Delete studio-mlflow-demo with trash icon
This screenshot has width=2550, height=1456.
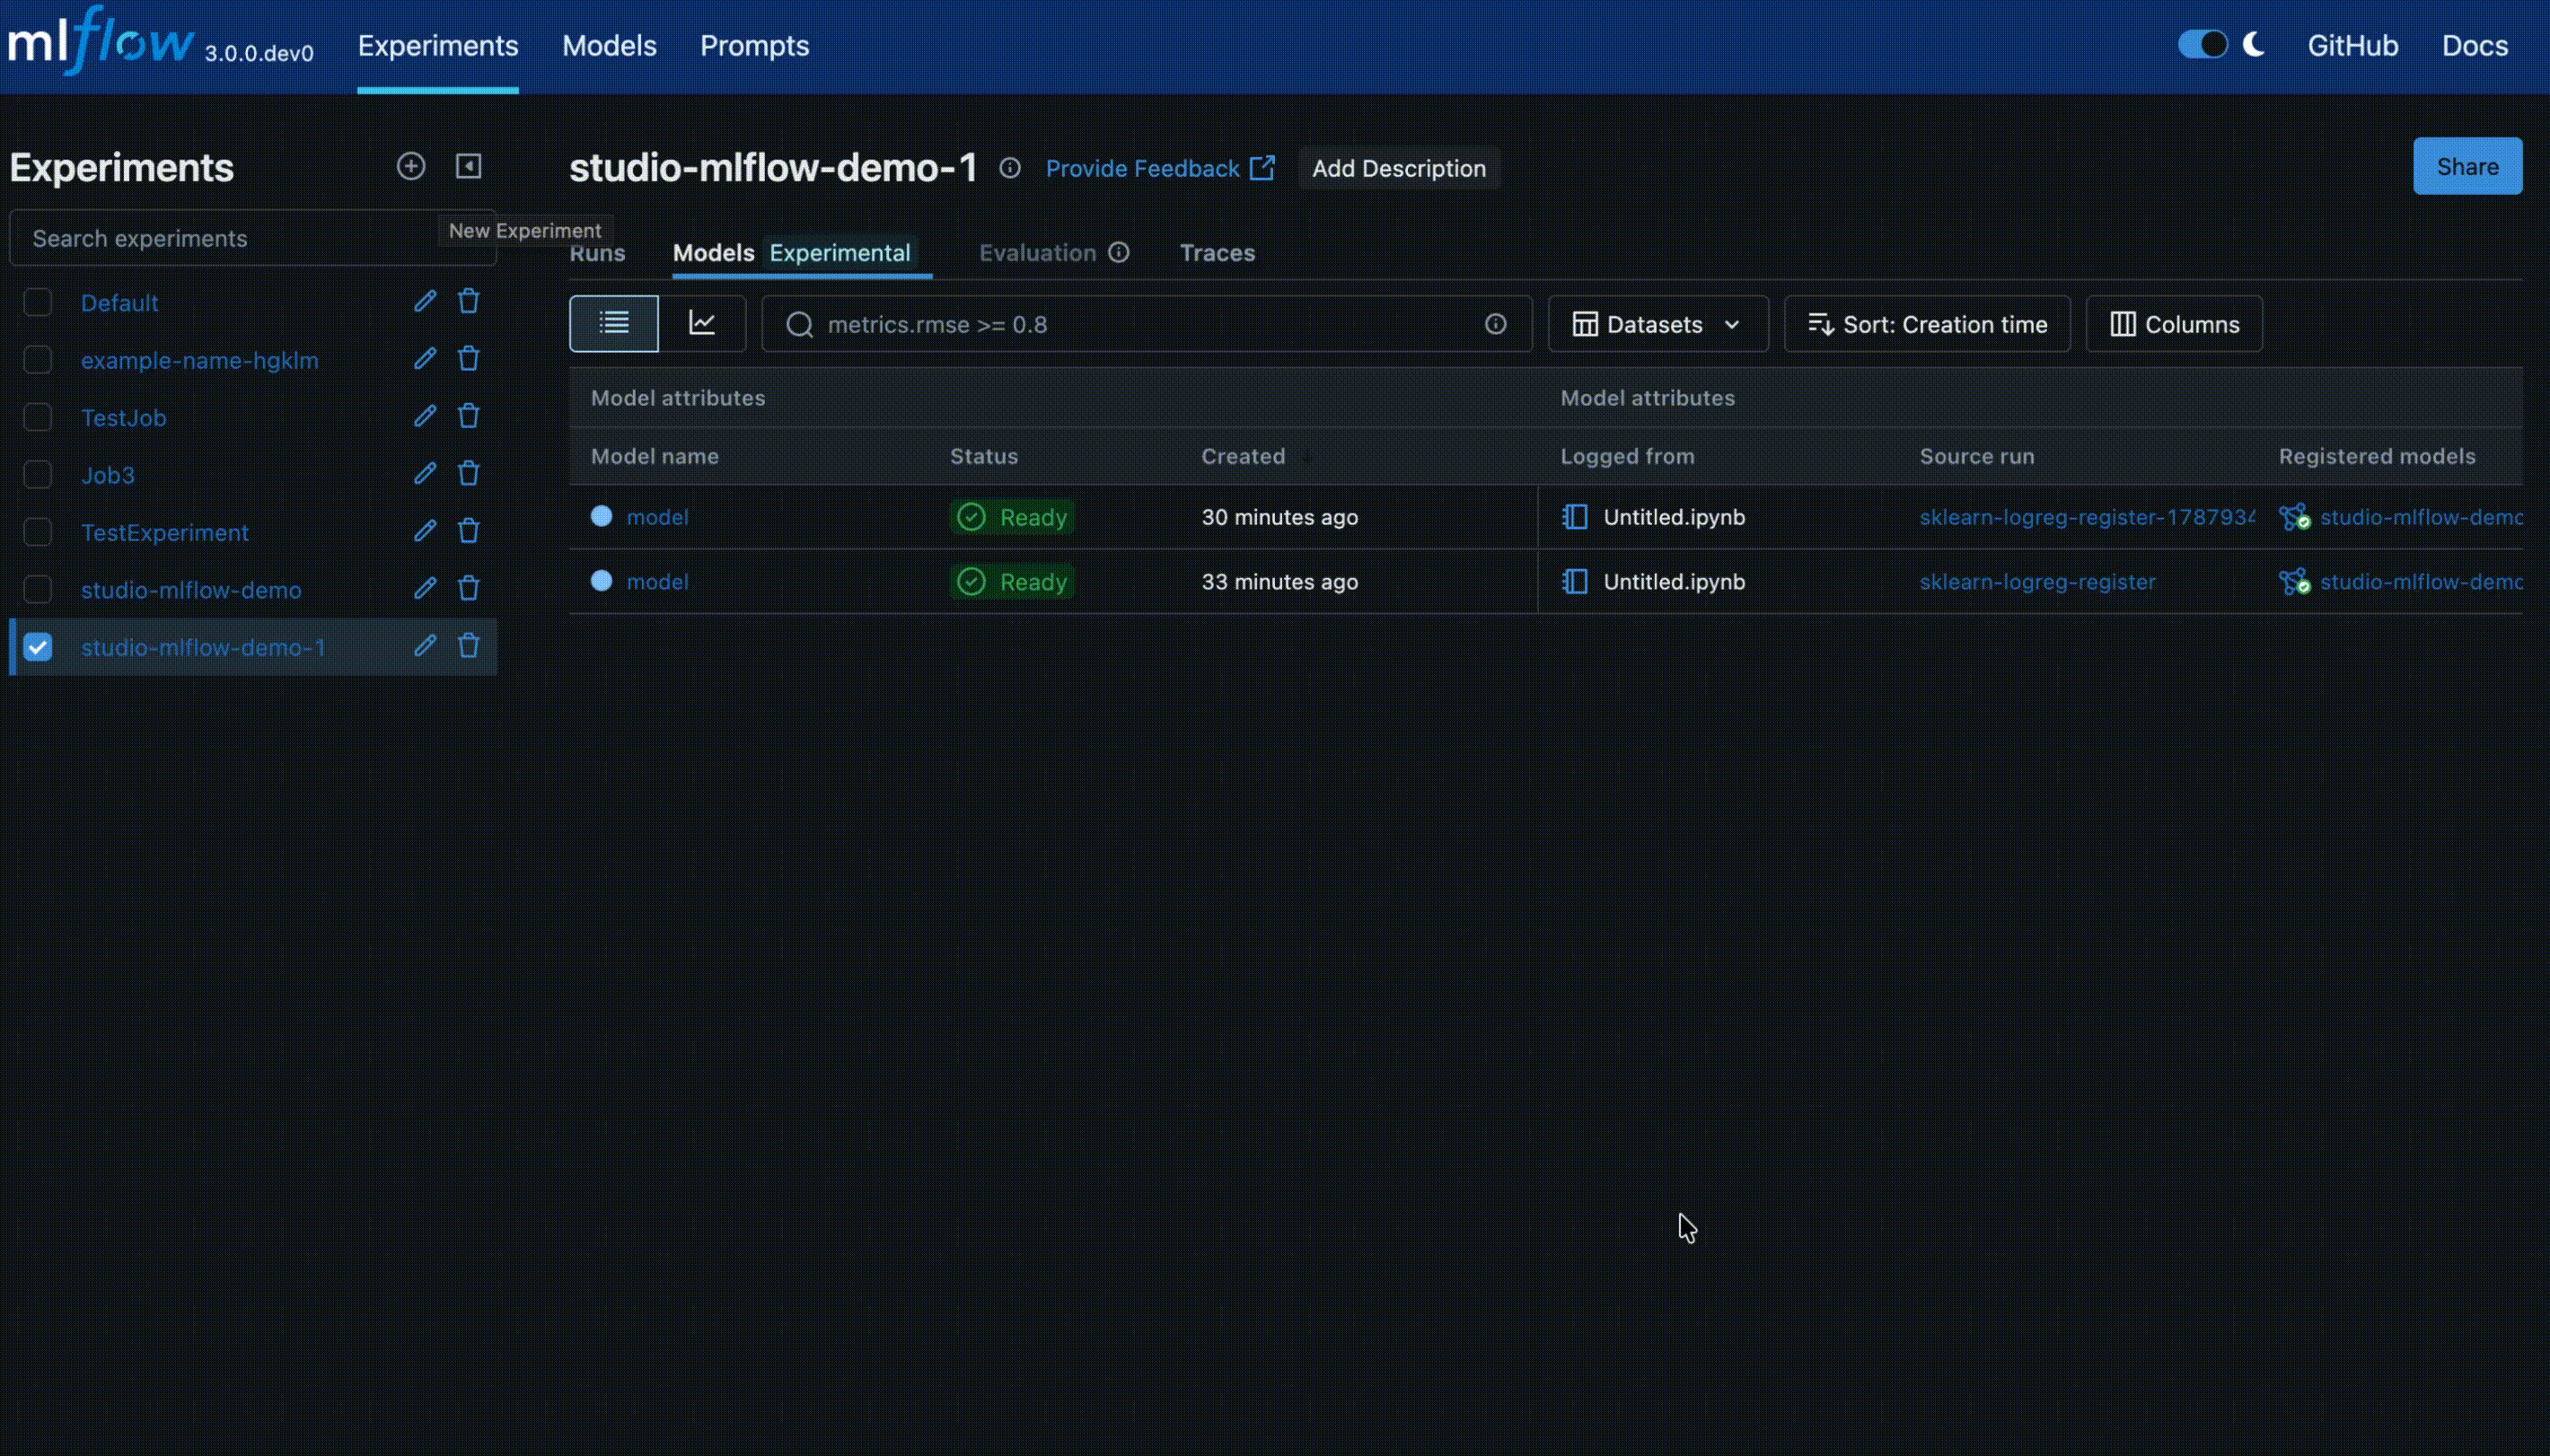click(468, 588)
